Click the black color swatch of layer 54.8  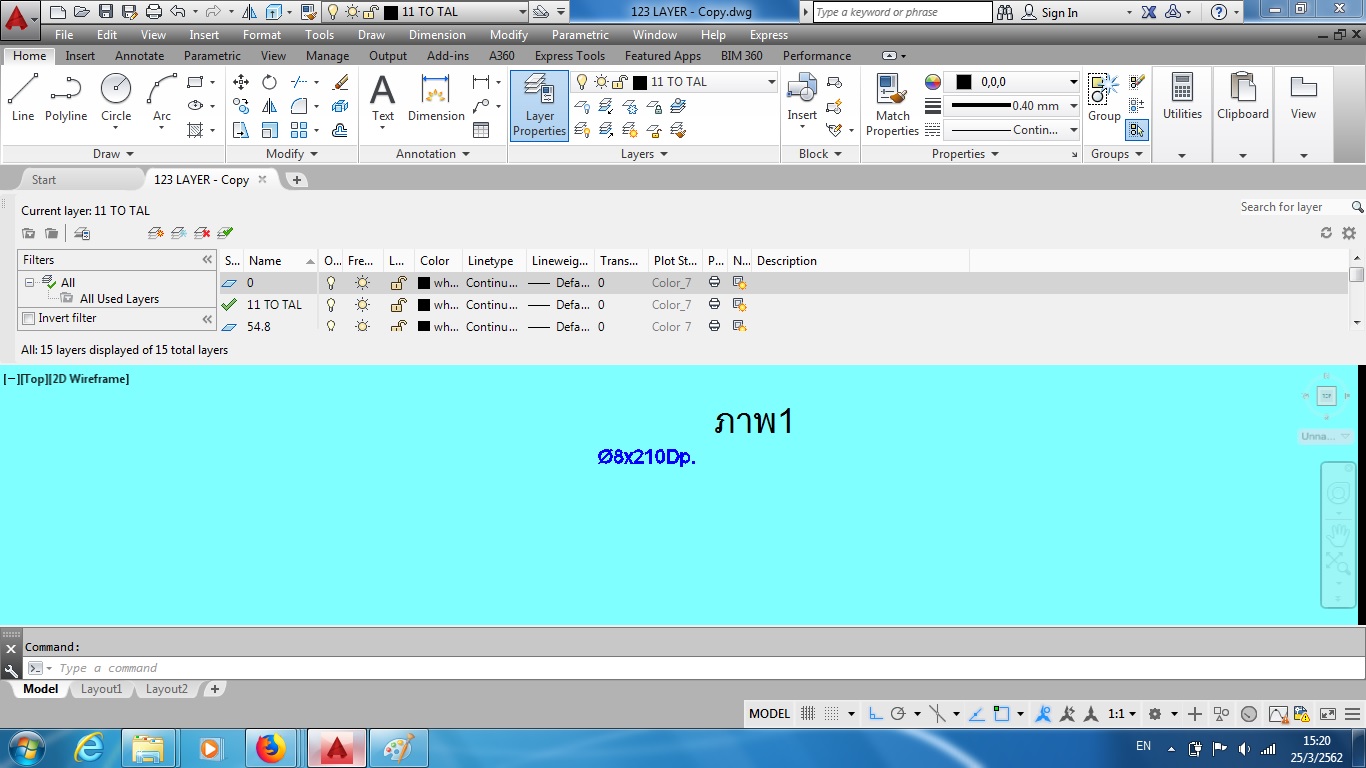(x=424, y=327)
